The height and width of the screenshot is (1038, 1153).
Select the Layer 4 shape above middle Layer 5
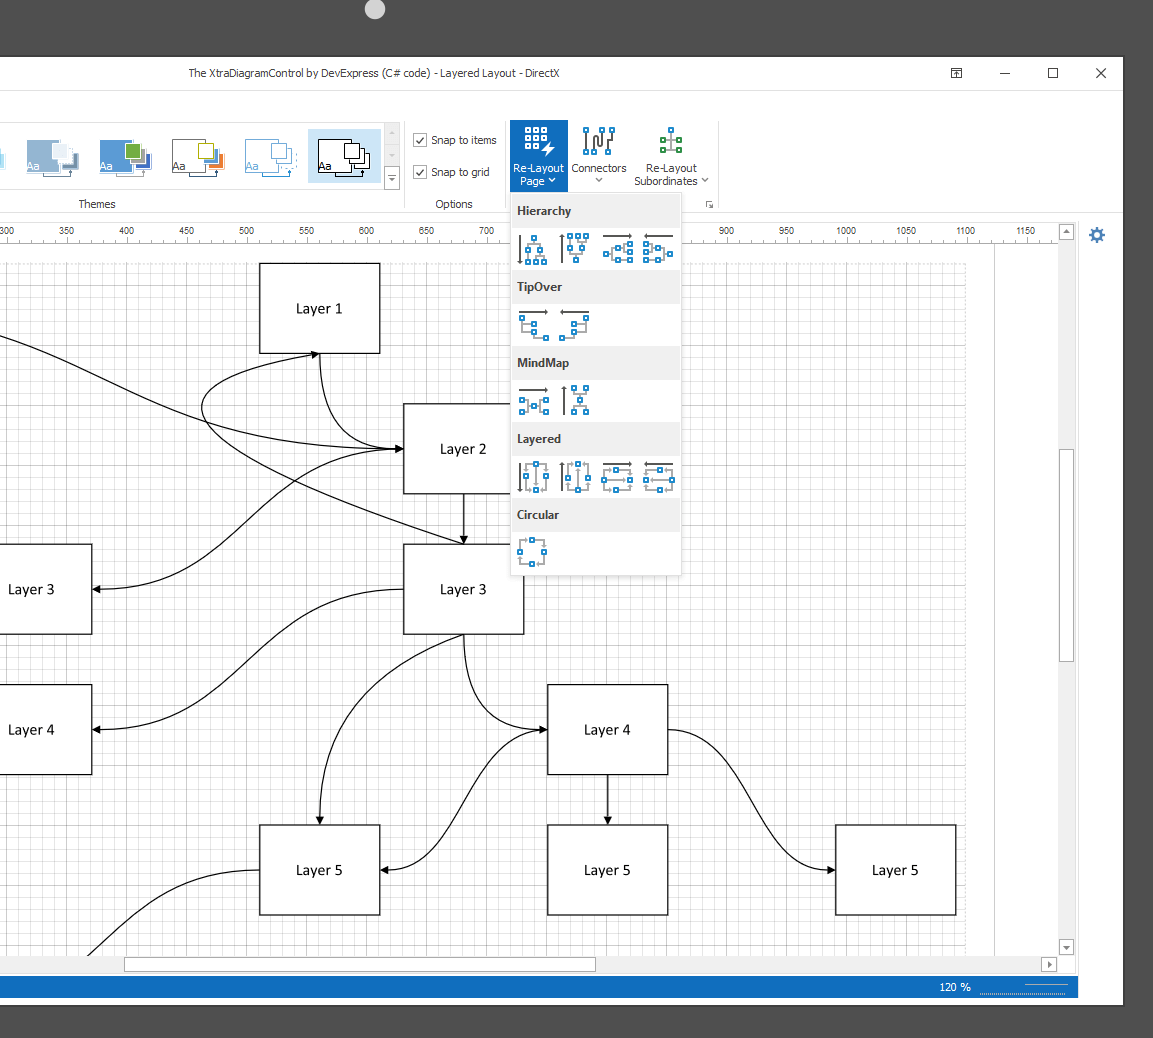[607, 730]
